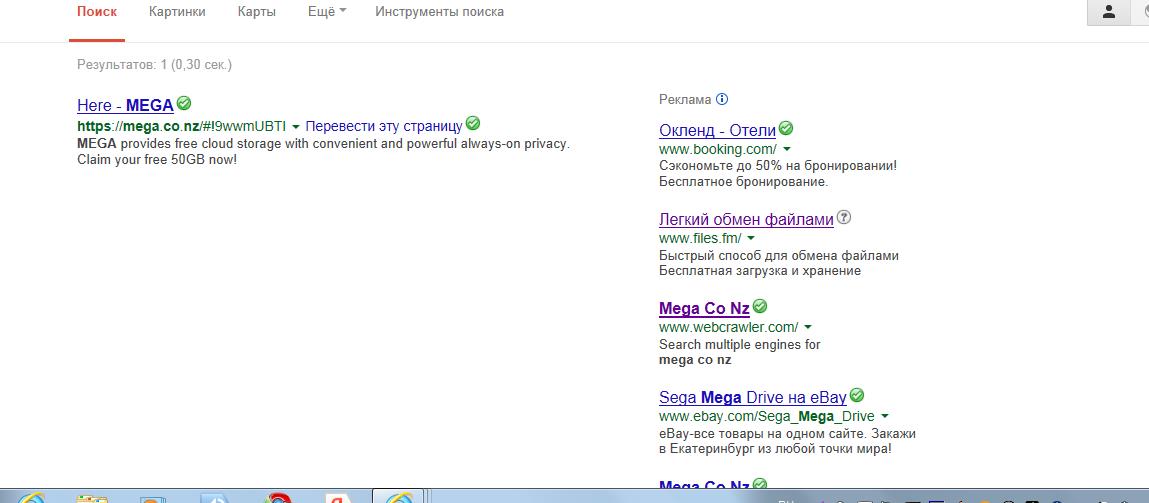Click the green checkmark beside Sega Mega Drive на eBay

pyautogui.click(x=857, y=396)
